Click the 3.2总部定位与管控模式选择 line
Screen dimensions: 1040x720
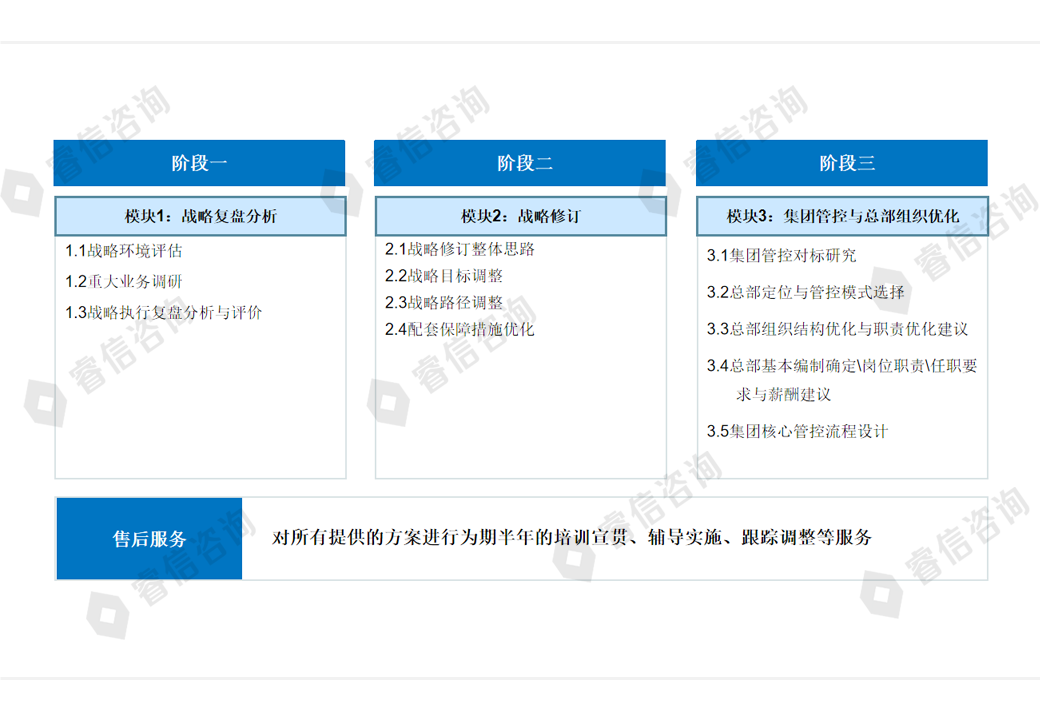pyautogui.click(x=805, y=293)
